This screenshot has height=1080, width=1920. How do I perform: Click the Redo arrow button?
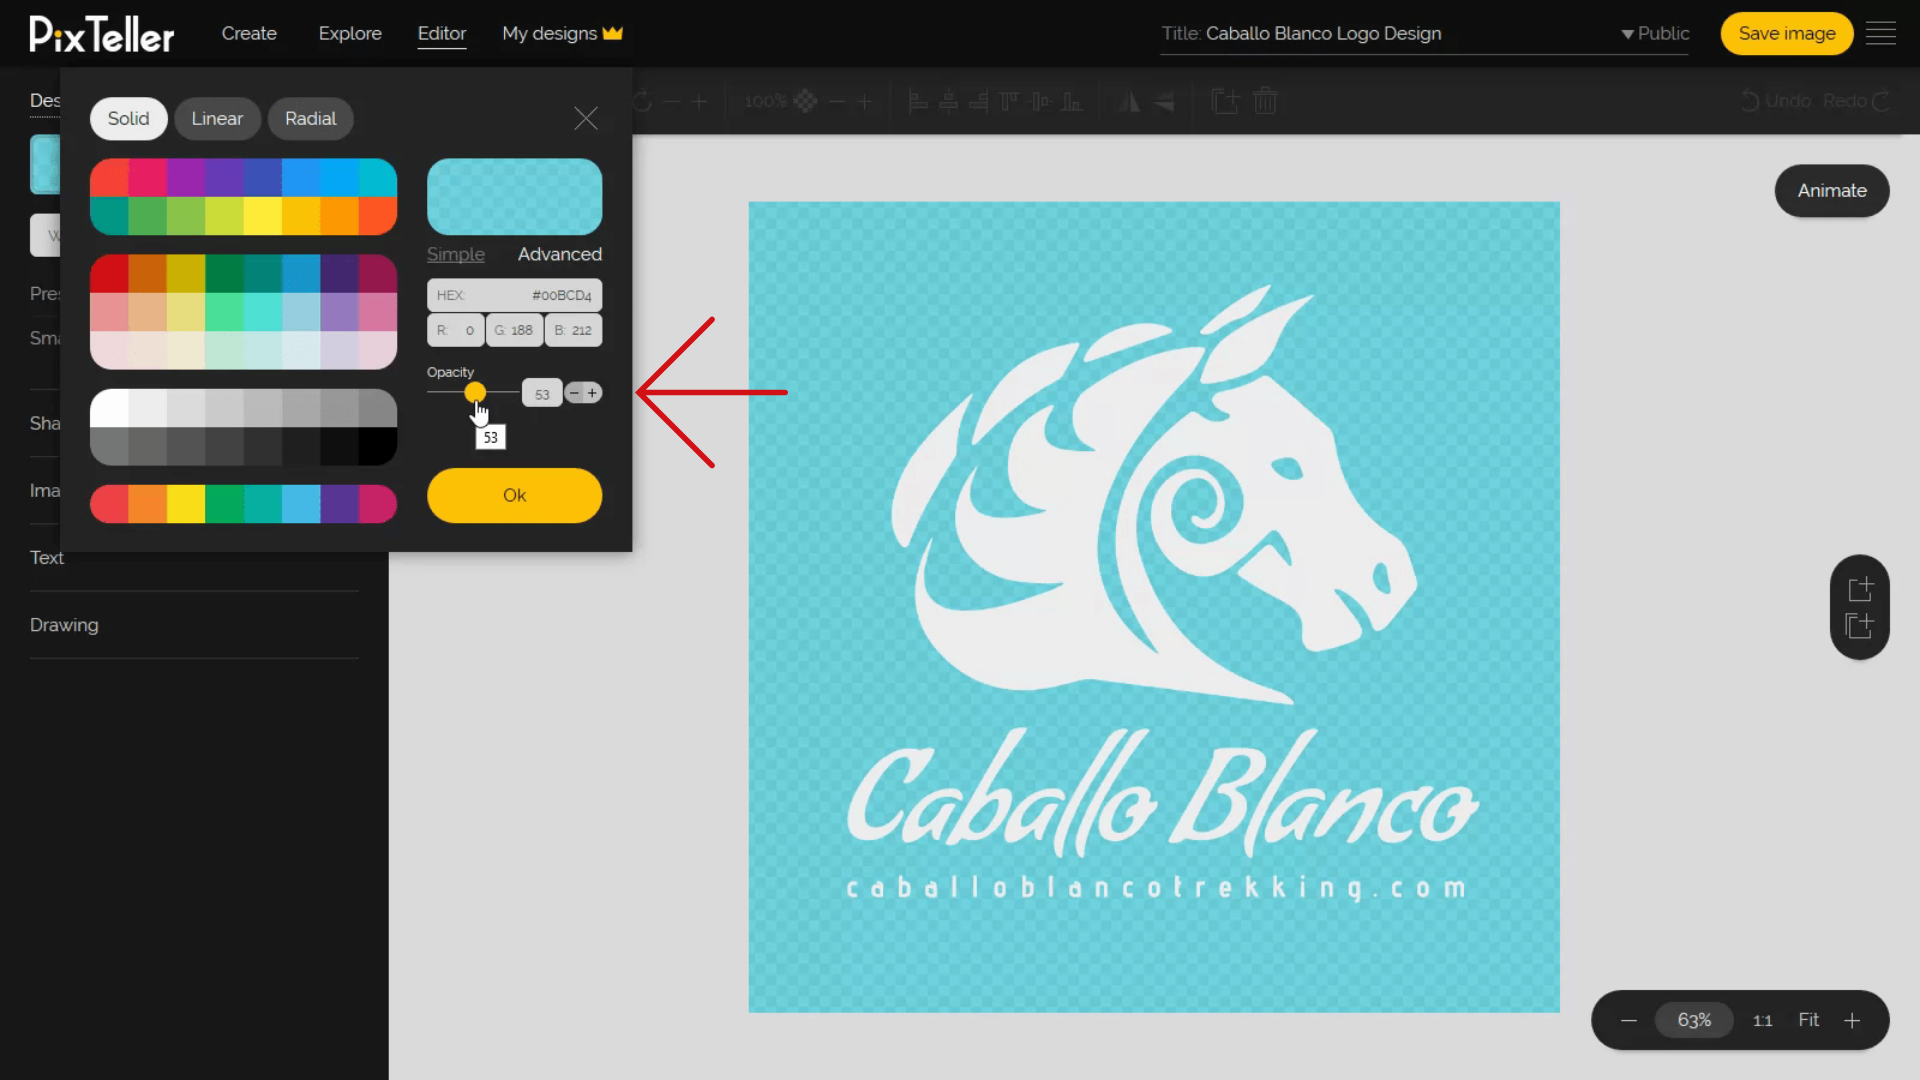pyautogui.click(x=1857, y=101)
